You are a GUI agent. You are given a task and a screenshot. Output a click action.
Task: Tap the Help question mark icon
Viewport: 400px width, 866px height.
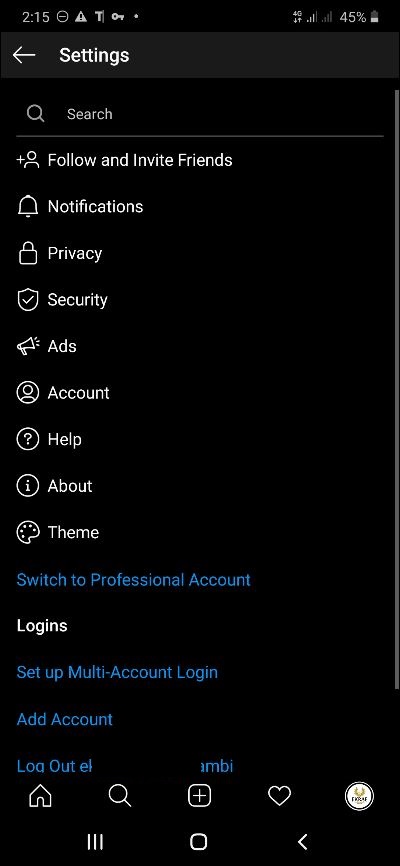click(28, 439)
